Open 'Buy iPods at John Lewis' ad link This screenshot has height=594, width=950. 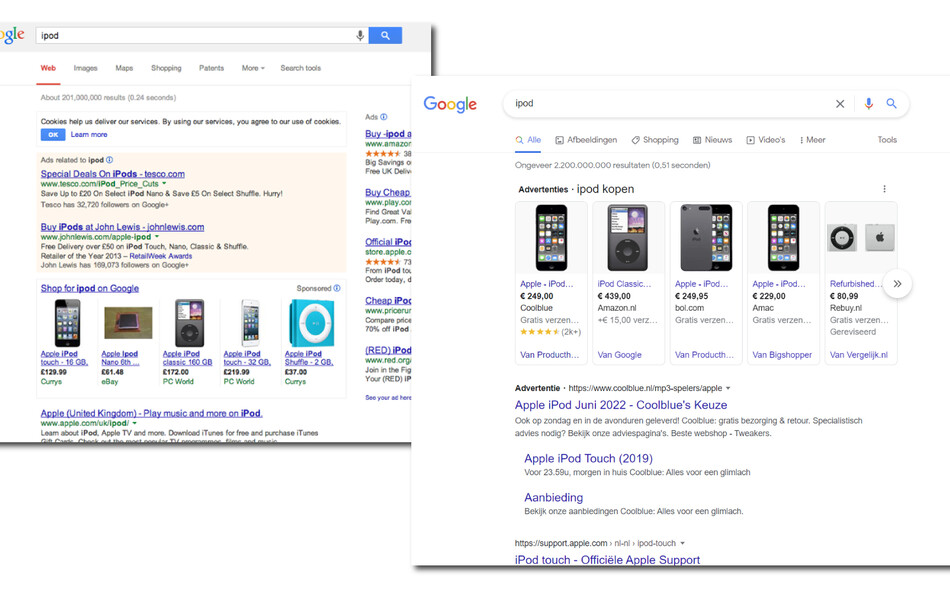click(x=122, y=227)
